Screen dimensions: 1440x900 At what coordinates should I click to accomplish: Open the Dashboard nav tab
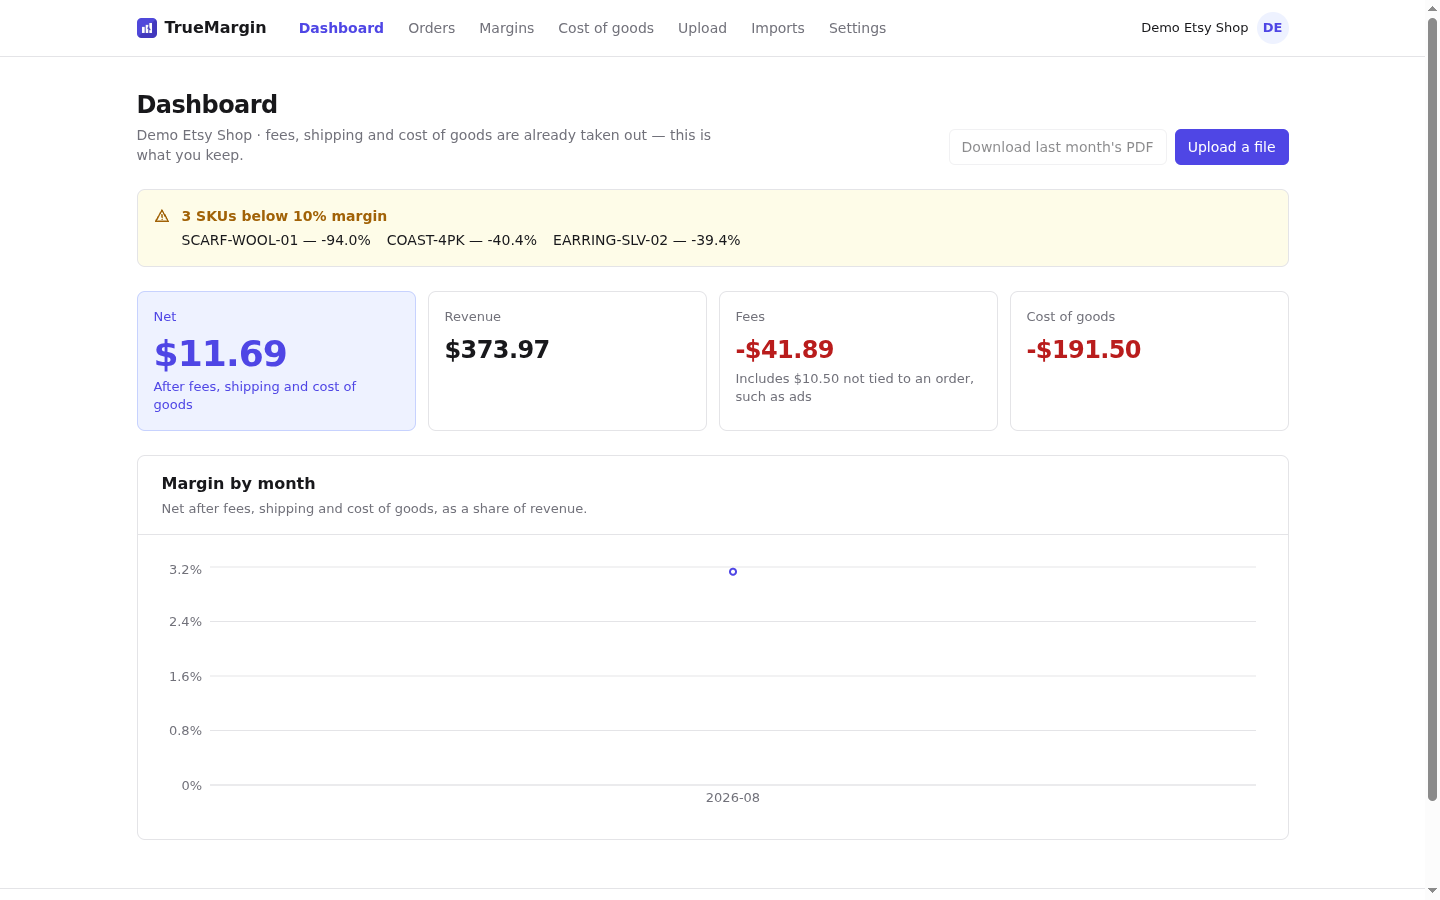[341, 28]
